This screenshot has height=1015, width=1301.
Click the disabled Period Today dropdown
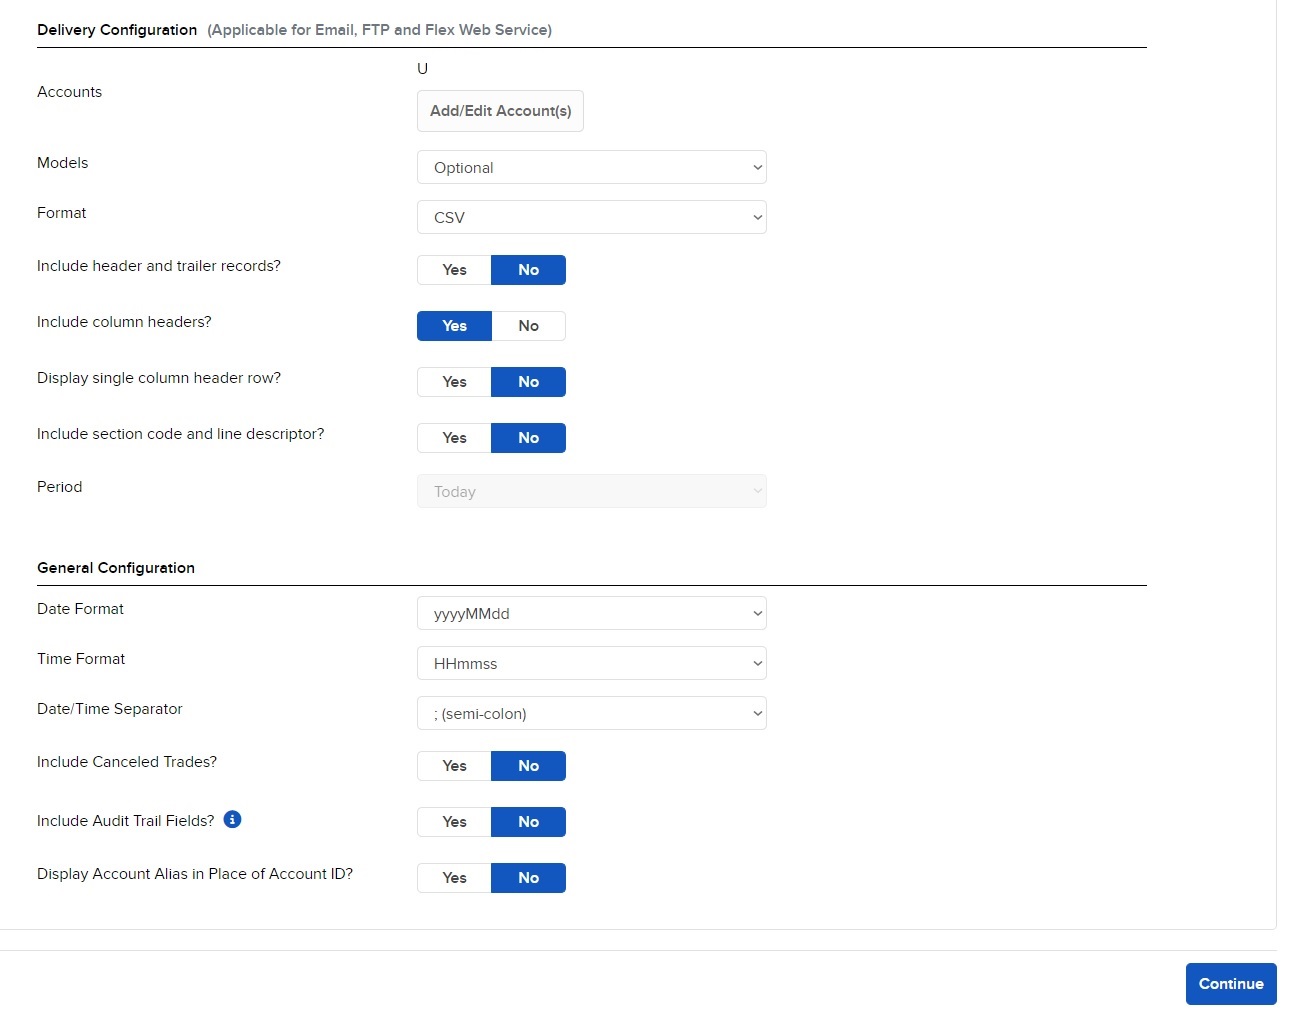[x=591, y=492]
